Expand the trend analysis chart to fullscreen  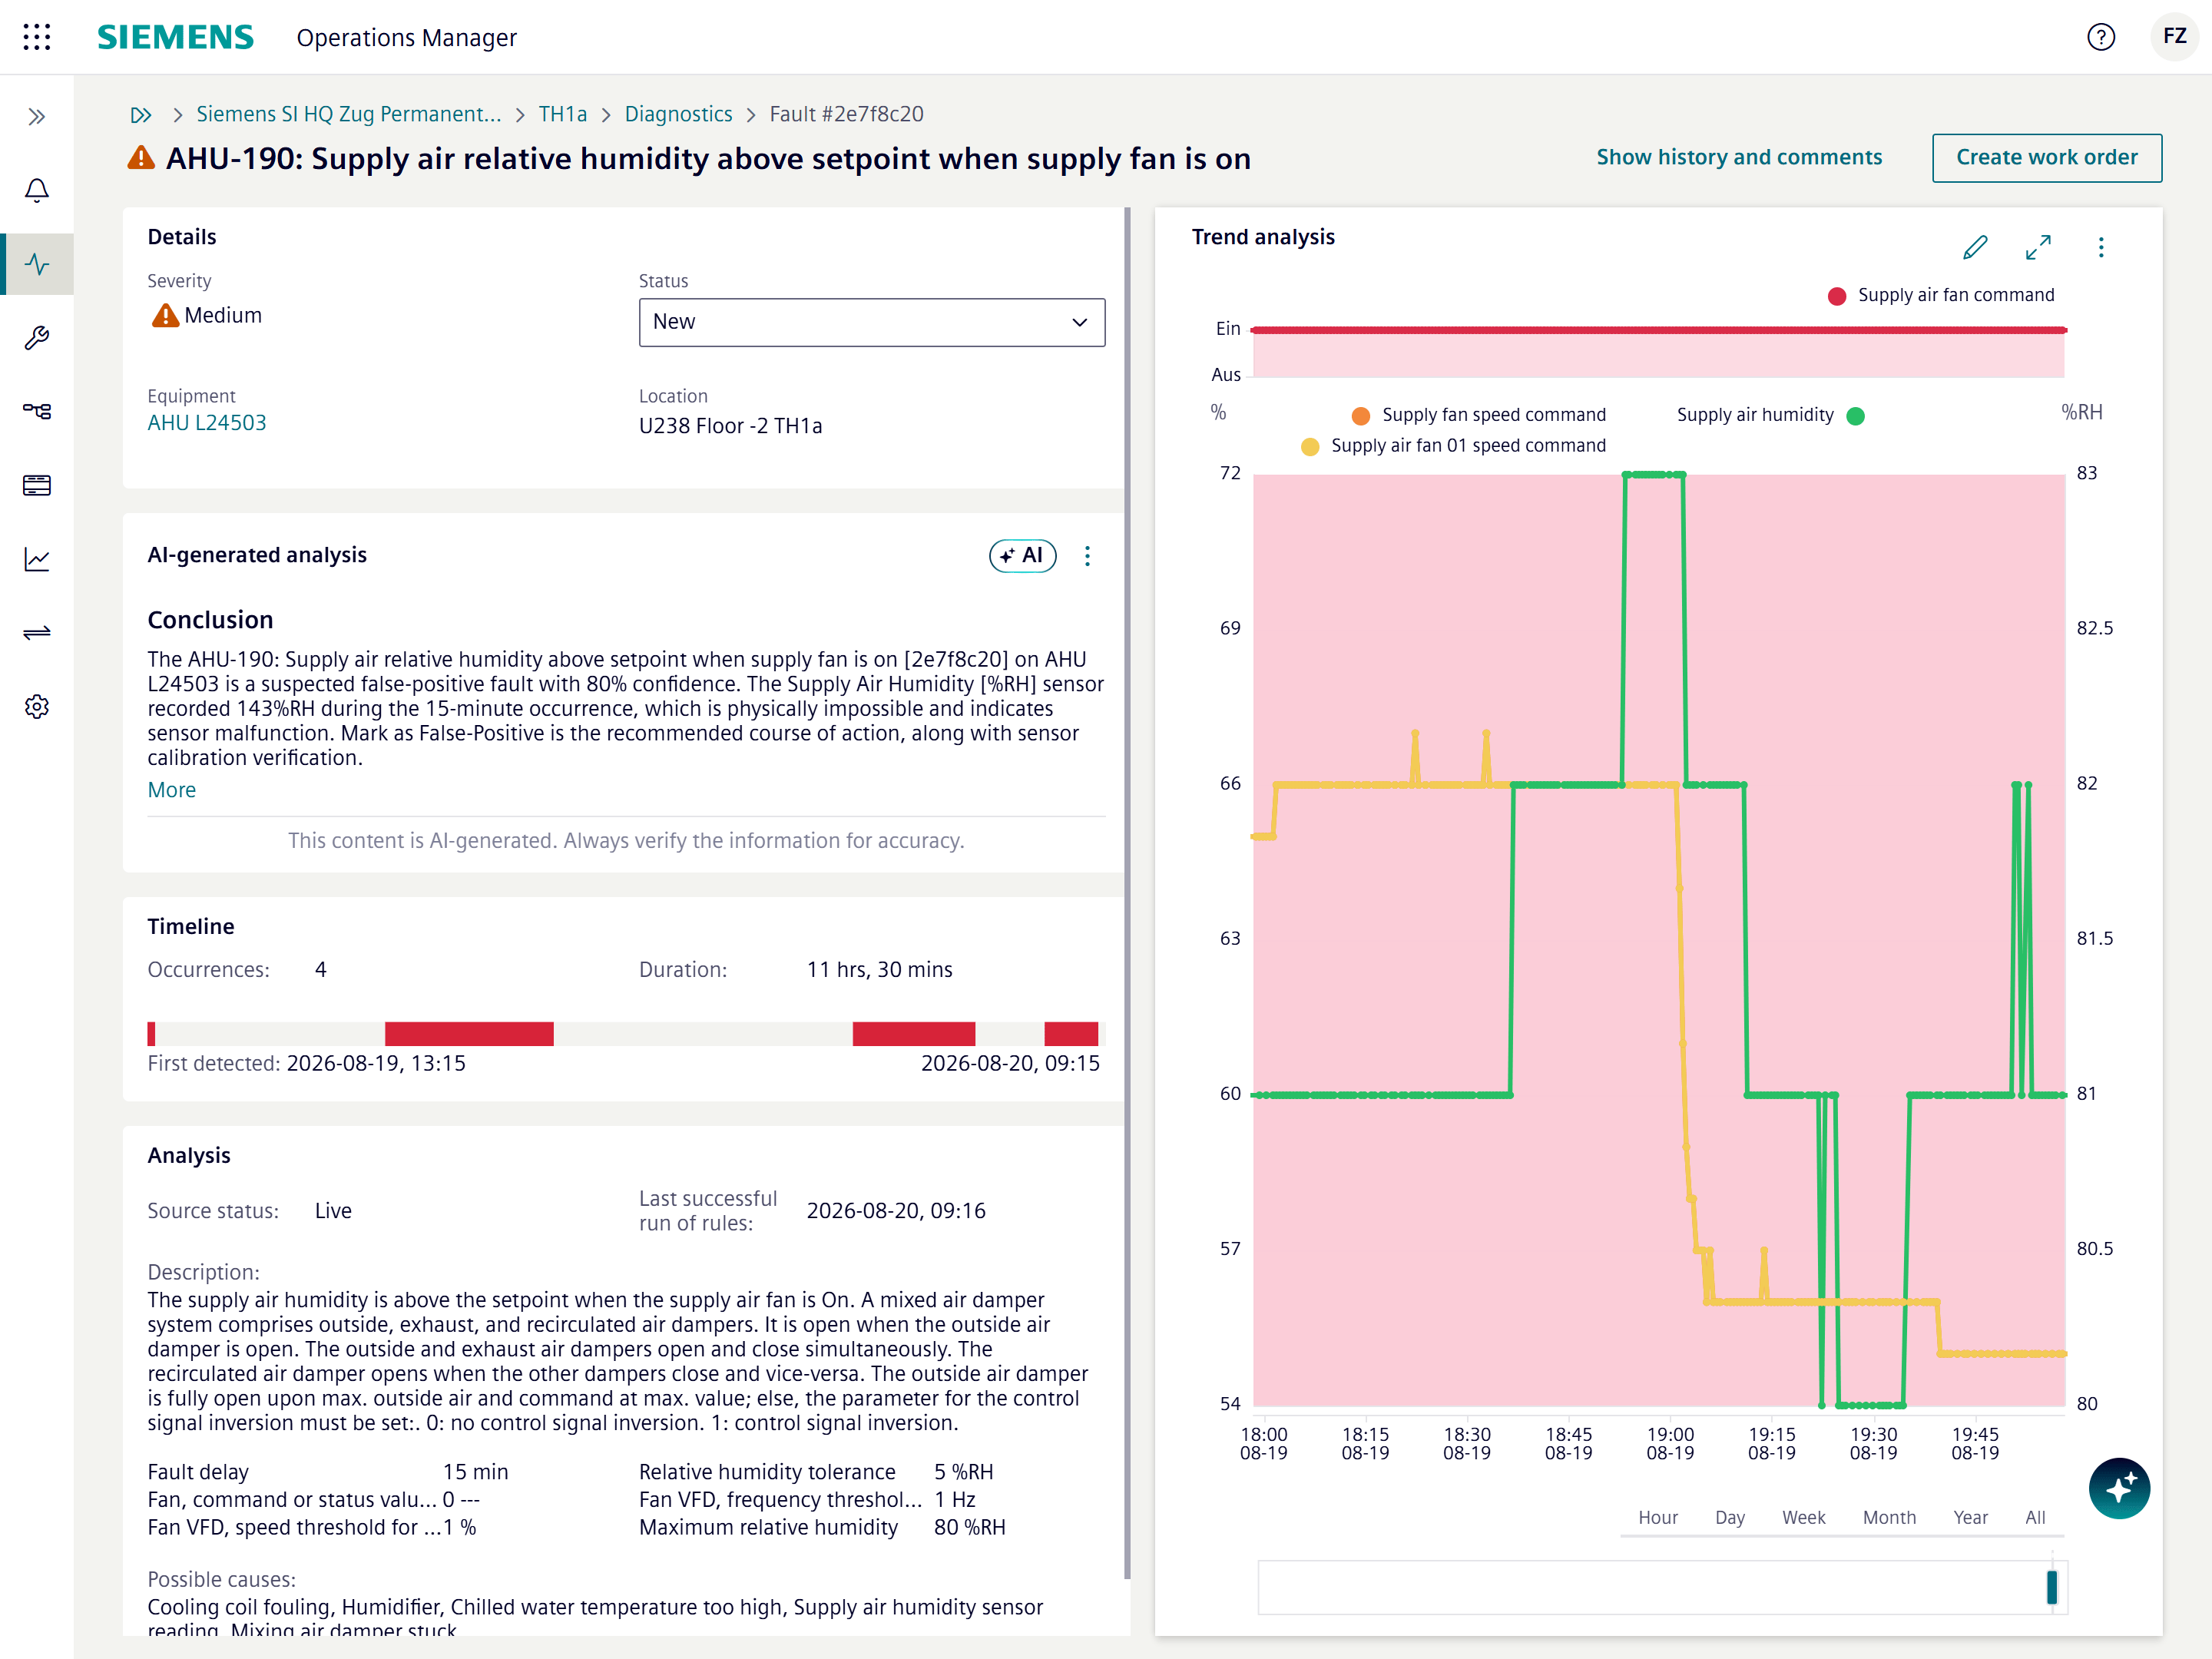[x=2038, y=247]
